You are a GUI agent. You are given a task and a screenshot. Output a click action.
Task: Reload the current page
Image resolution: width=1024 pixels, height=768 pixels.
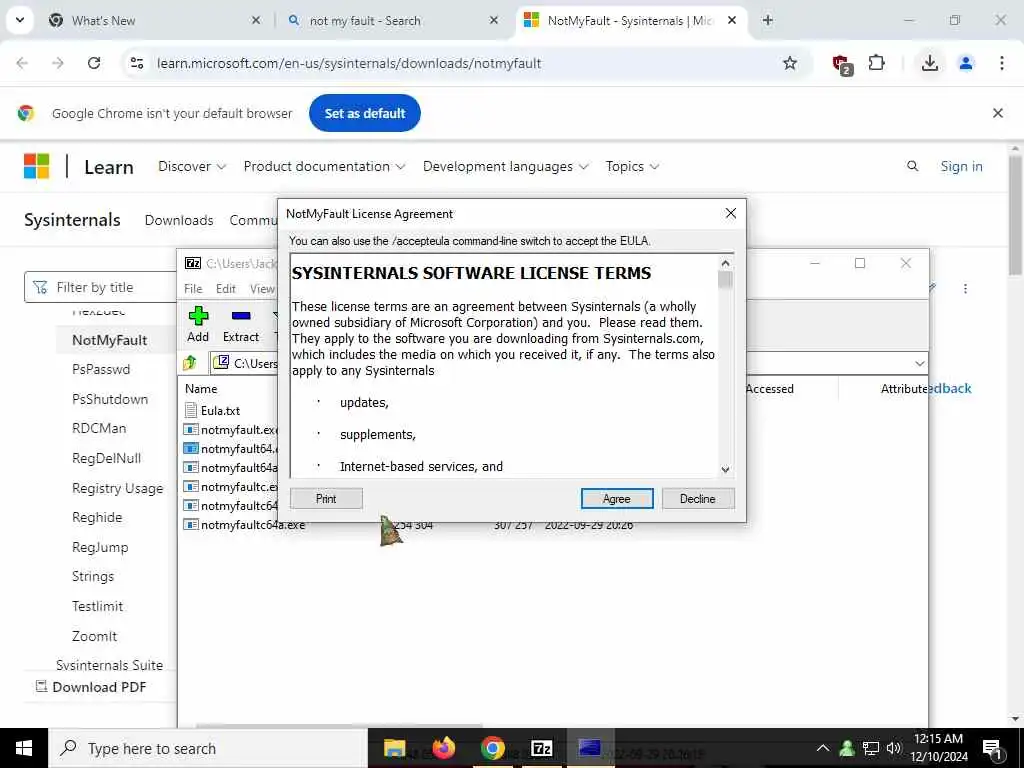tap(94, 63)
